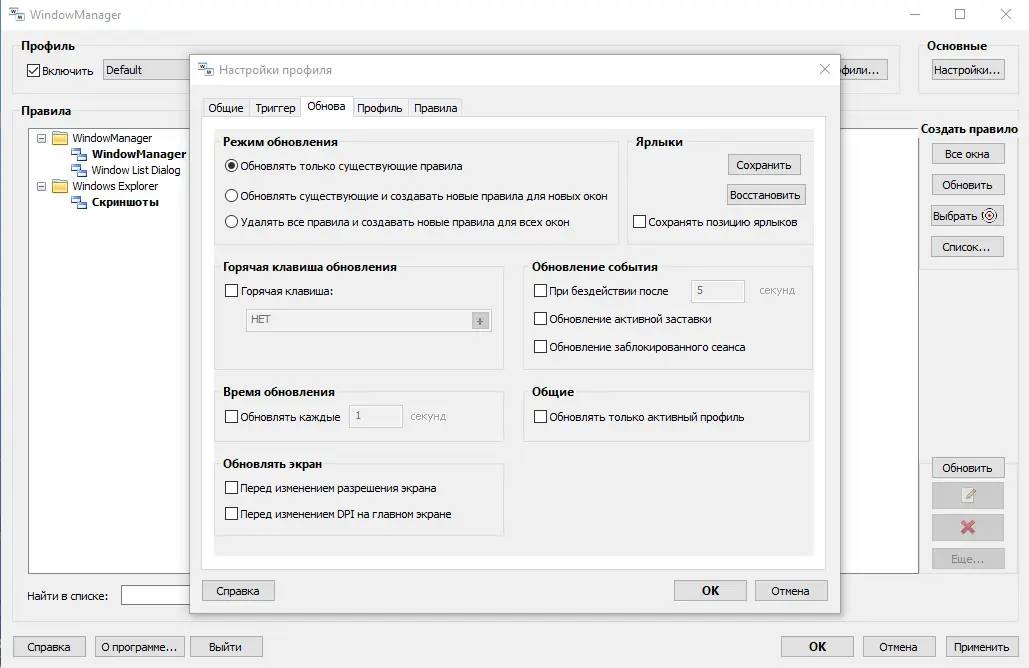Click the app icon in Настройки профиля title
Viewport: 1029px width, 668px height.
[x=206, y=70]
